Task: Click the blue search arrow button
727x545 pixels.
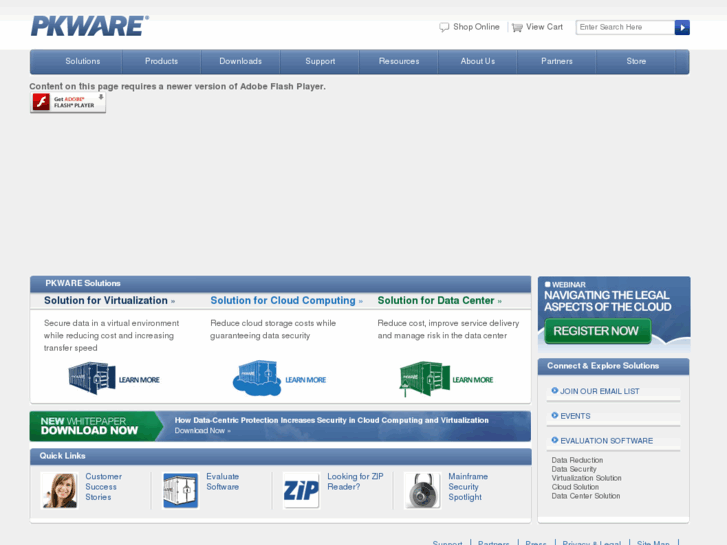Action: point(682,27)
